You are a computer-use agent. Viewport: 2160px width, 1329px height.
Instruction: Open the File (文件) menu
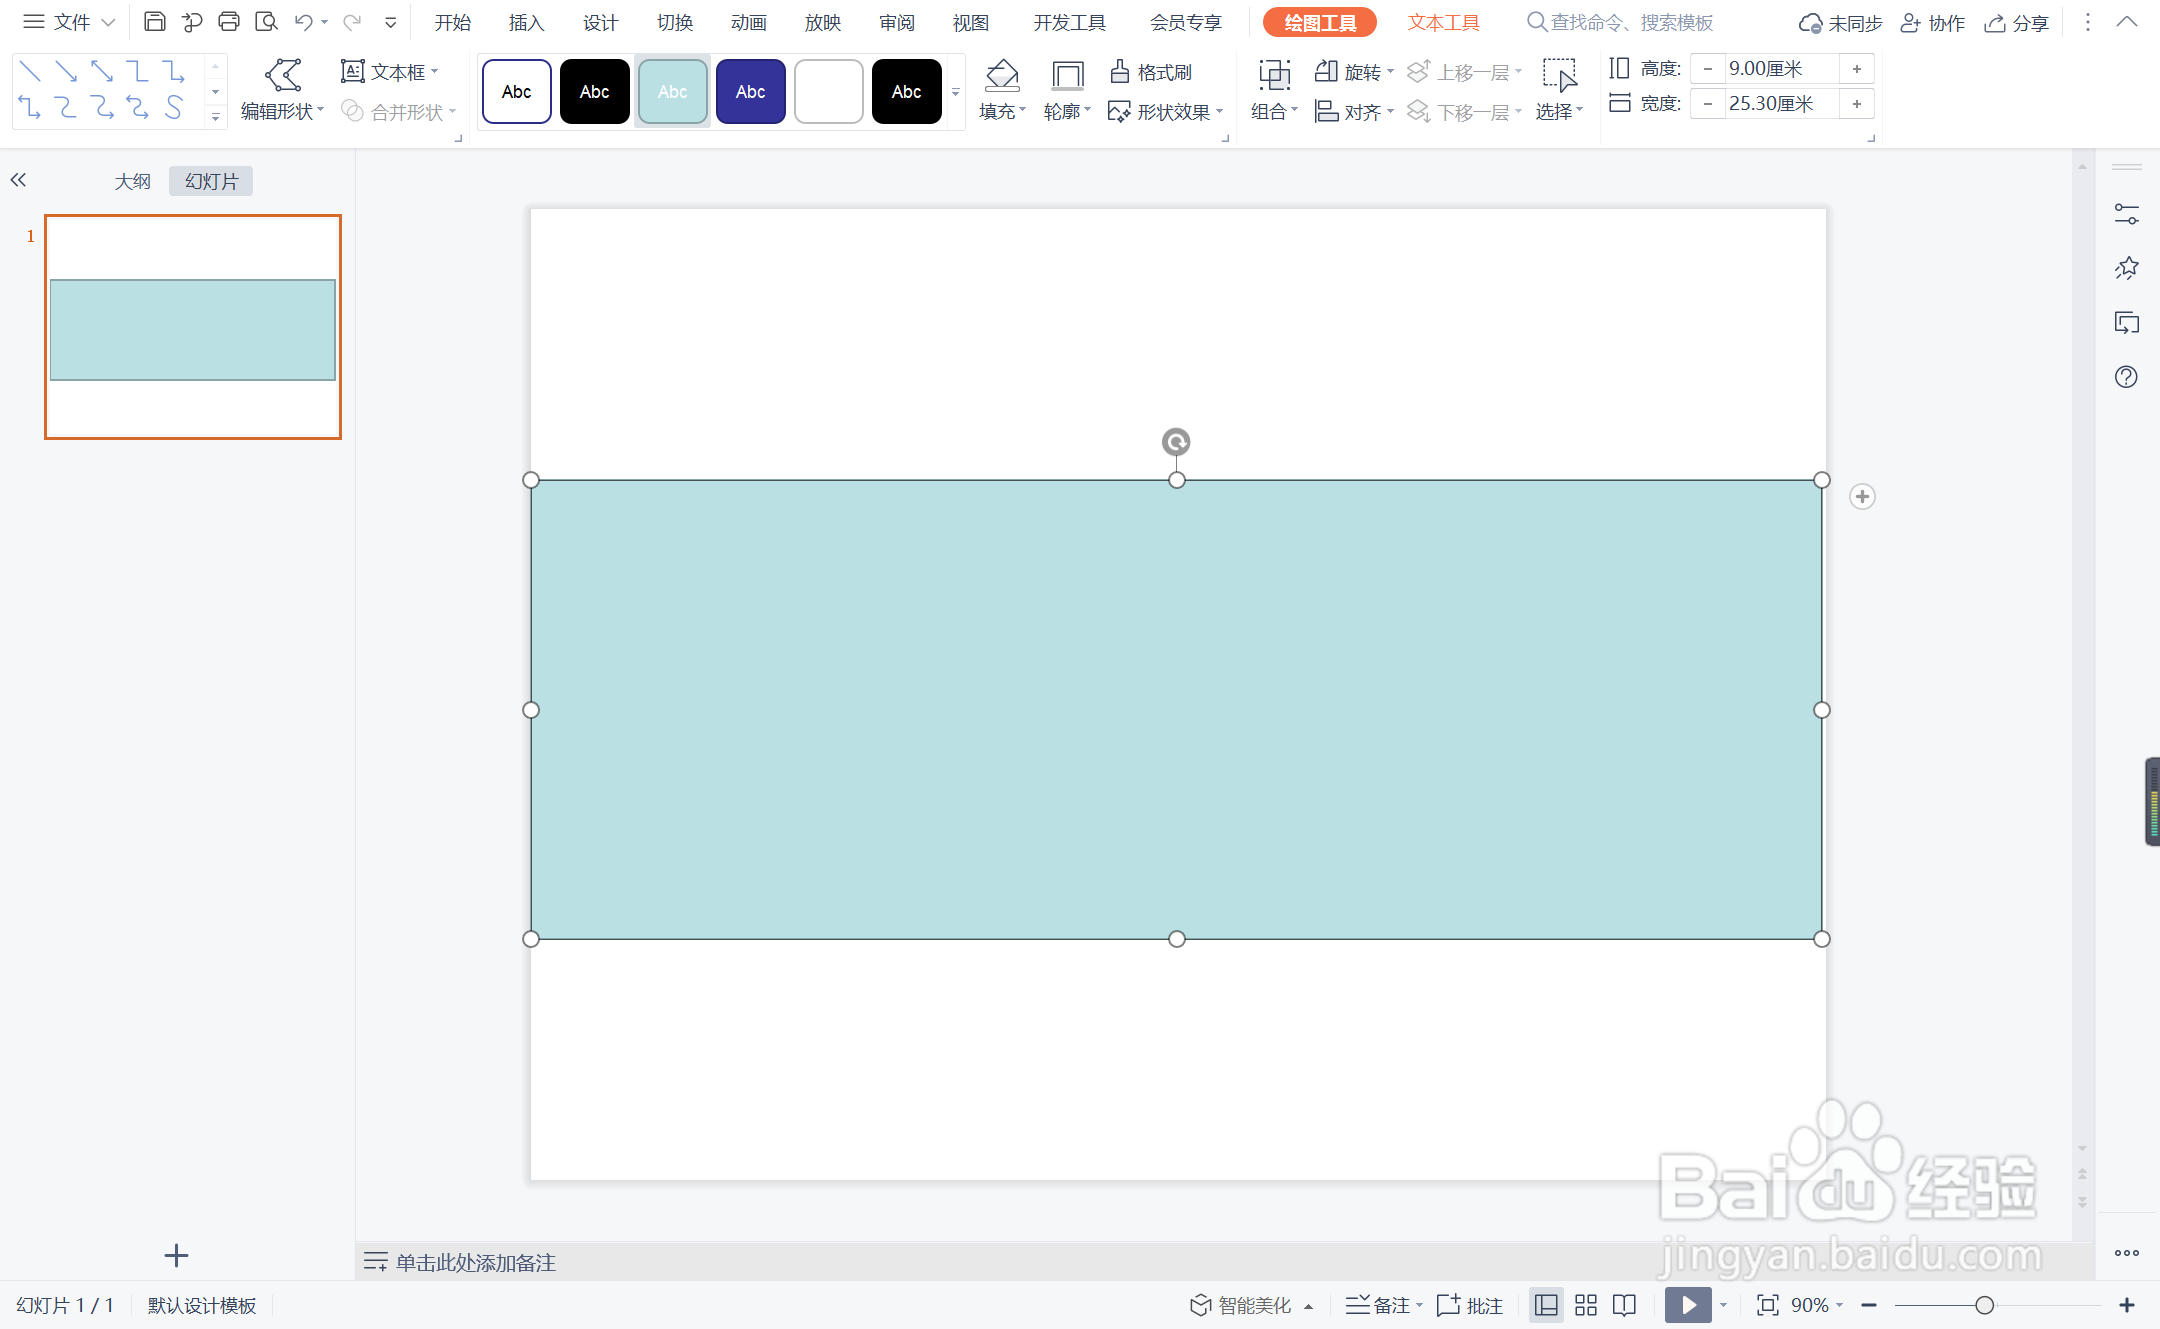(x=70, y=22)
